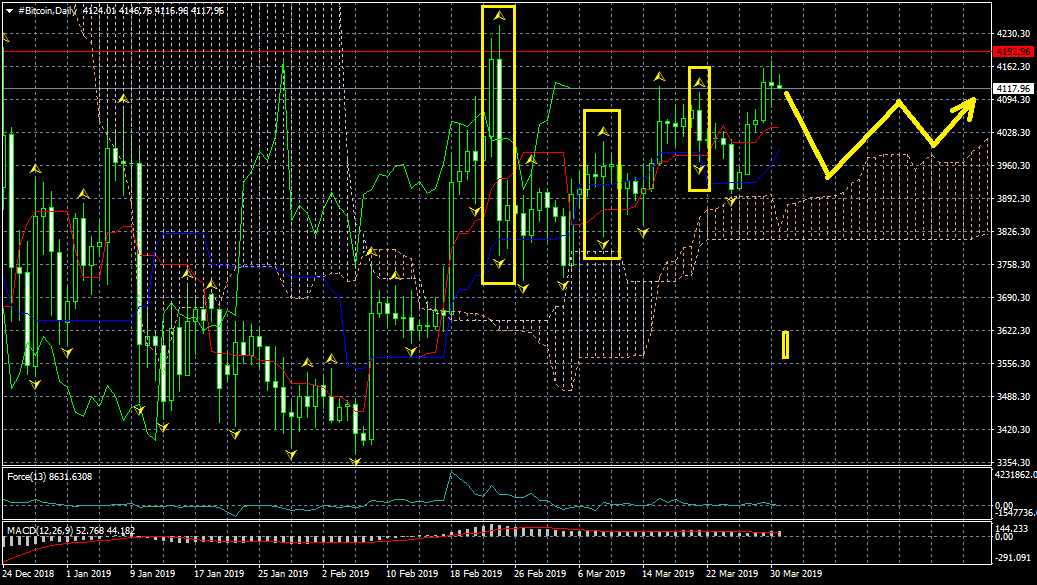
Task: Click the down fractal arrow at chart's lowest candle
Action: (356, 461)
